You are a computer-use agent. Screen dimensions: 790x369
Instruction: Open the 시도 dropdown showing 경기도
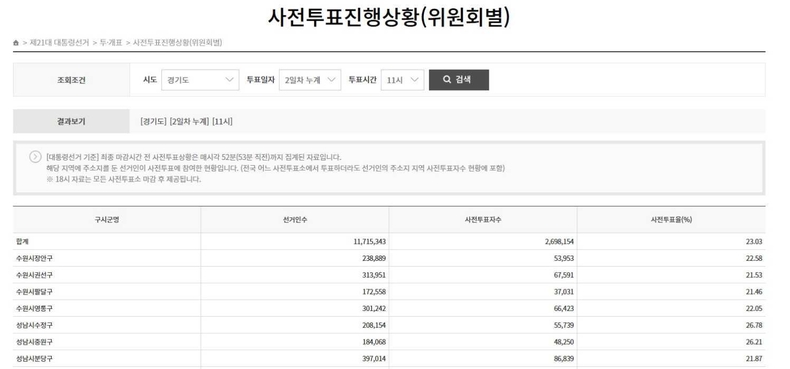[x=200, y=80]
